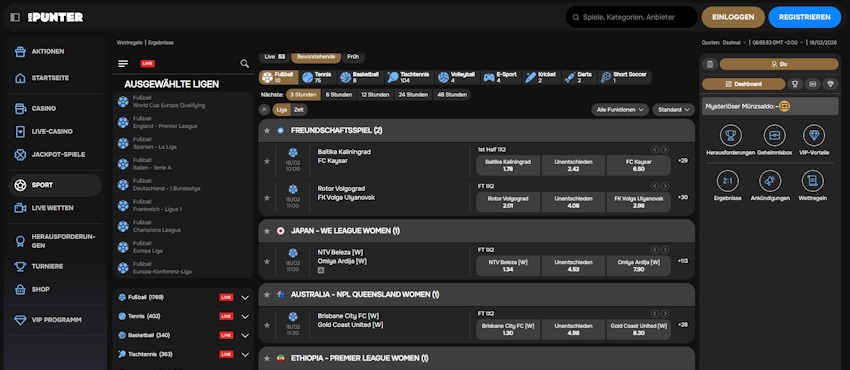Viewport: 850px width, 370px height.
Task: Click the games search input field
Action: point(632,17)
